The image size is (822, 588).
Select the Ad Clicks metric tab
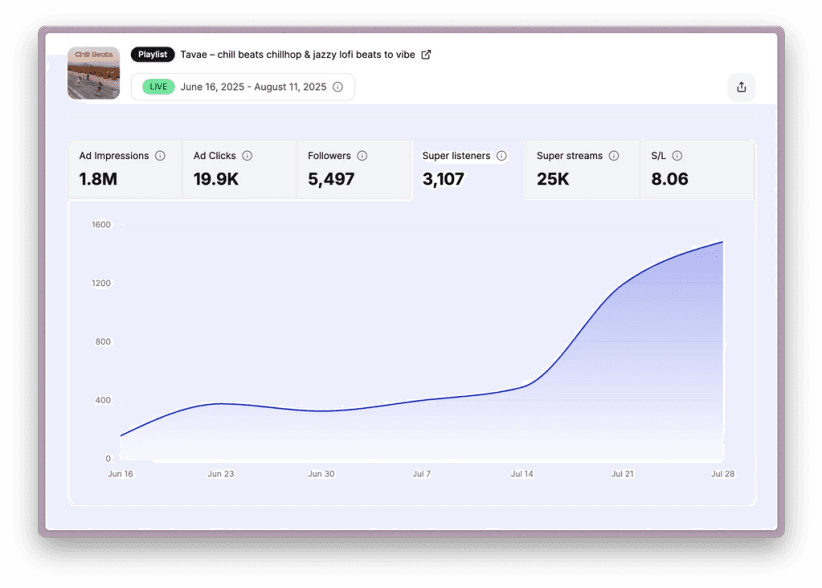pos(239,170)
